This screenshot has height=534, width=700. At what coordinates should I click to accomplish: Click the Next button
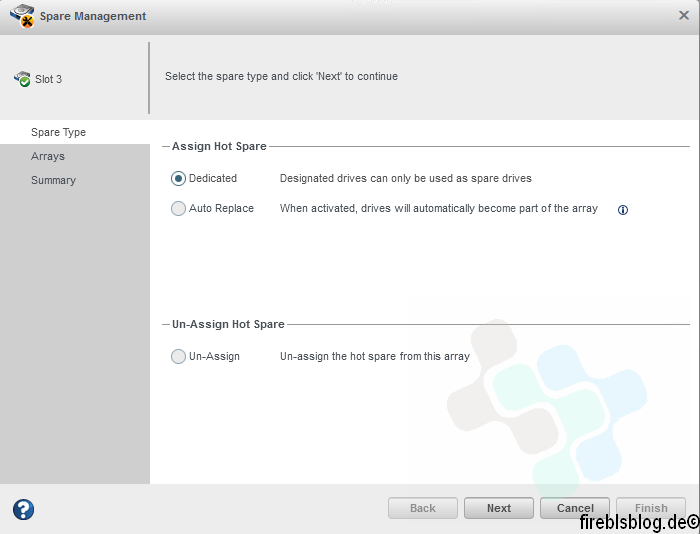pos(499,508)
